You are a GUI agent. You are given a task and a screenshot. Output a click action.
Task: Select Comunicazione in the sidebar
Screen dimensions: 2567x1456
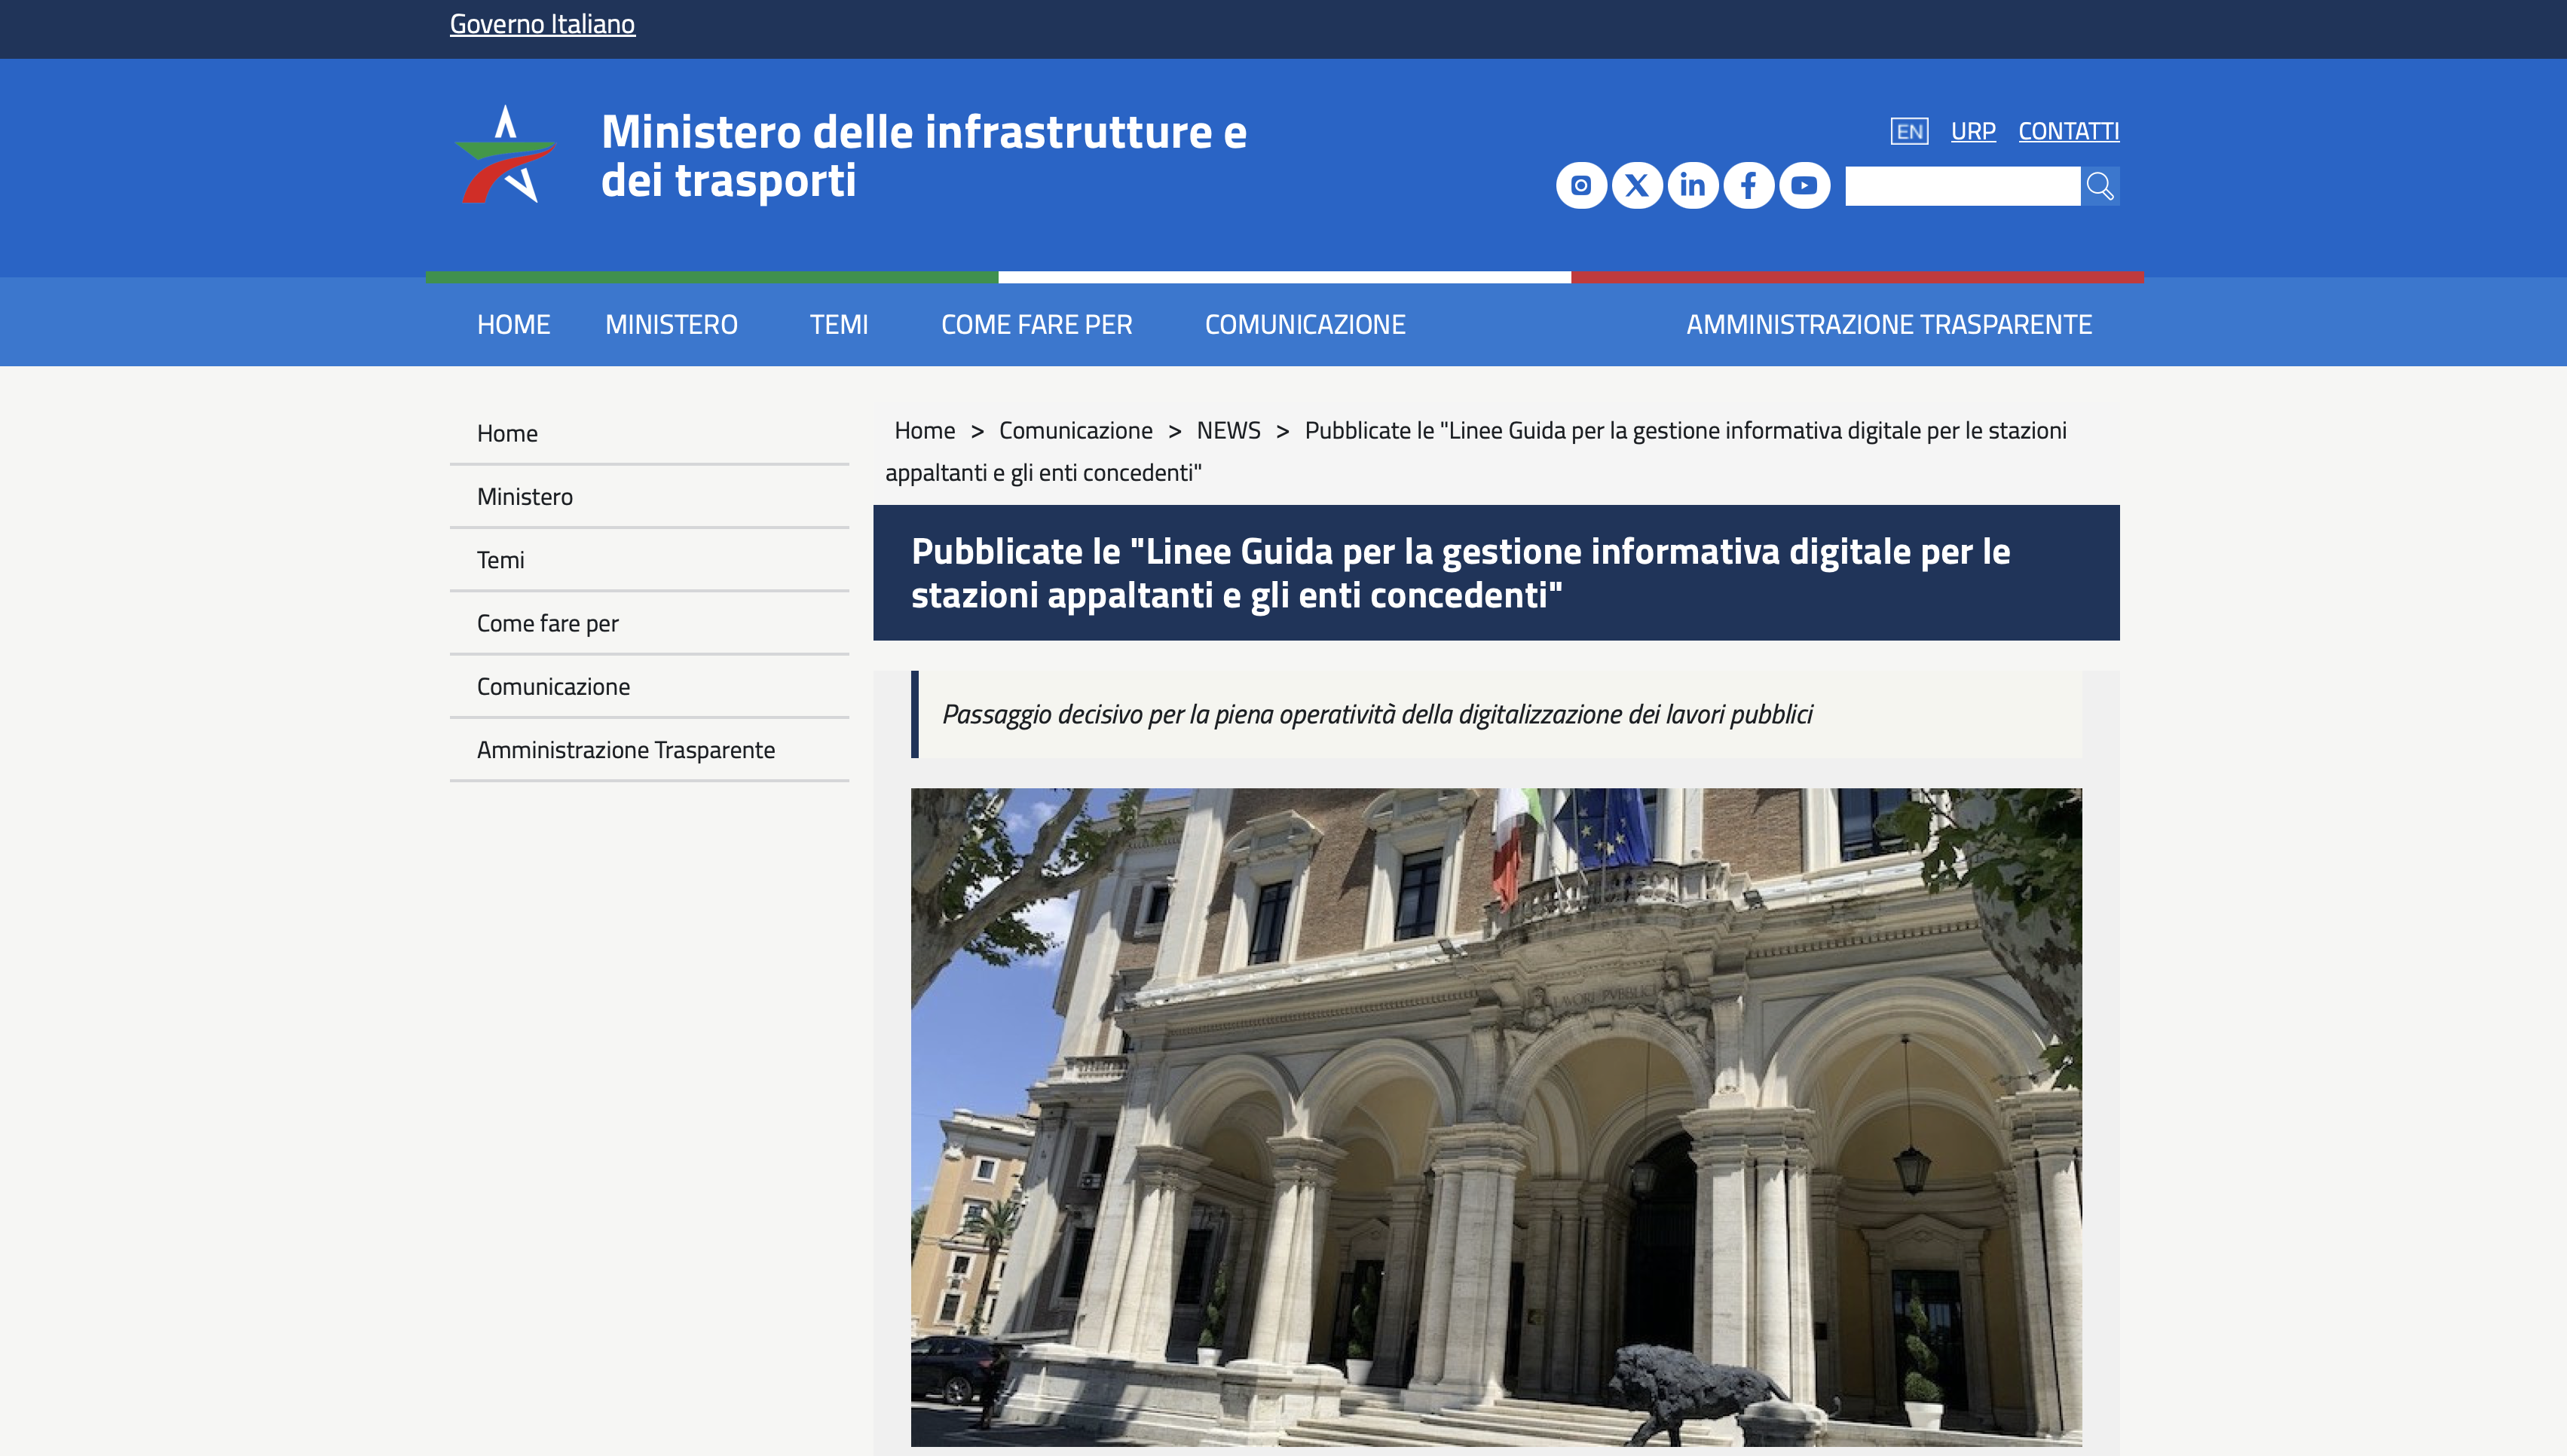[553, 685]
